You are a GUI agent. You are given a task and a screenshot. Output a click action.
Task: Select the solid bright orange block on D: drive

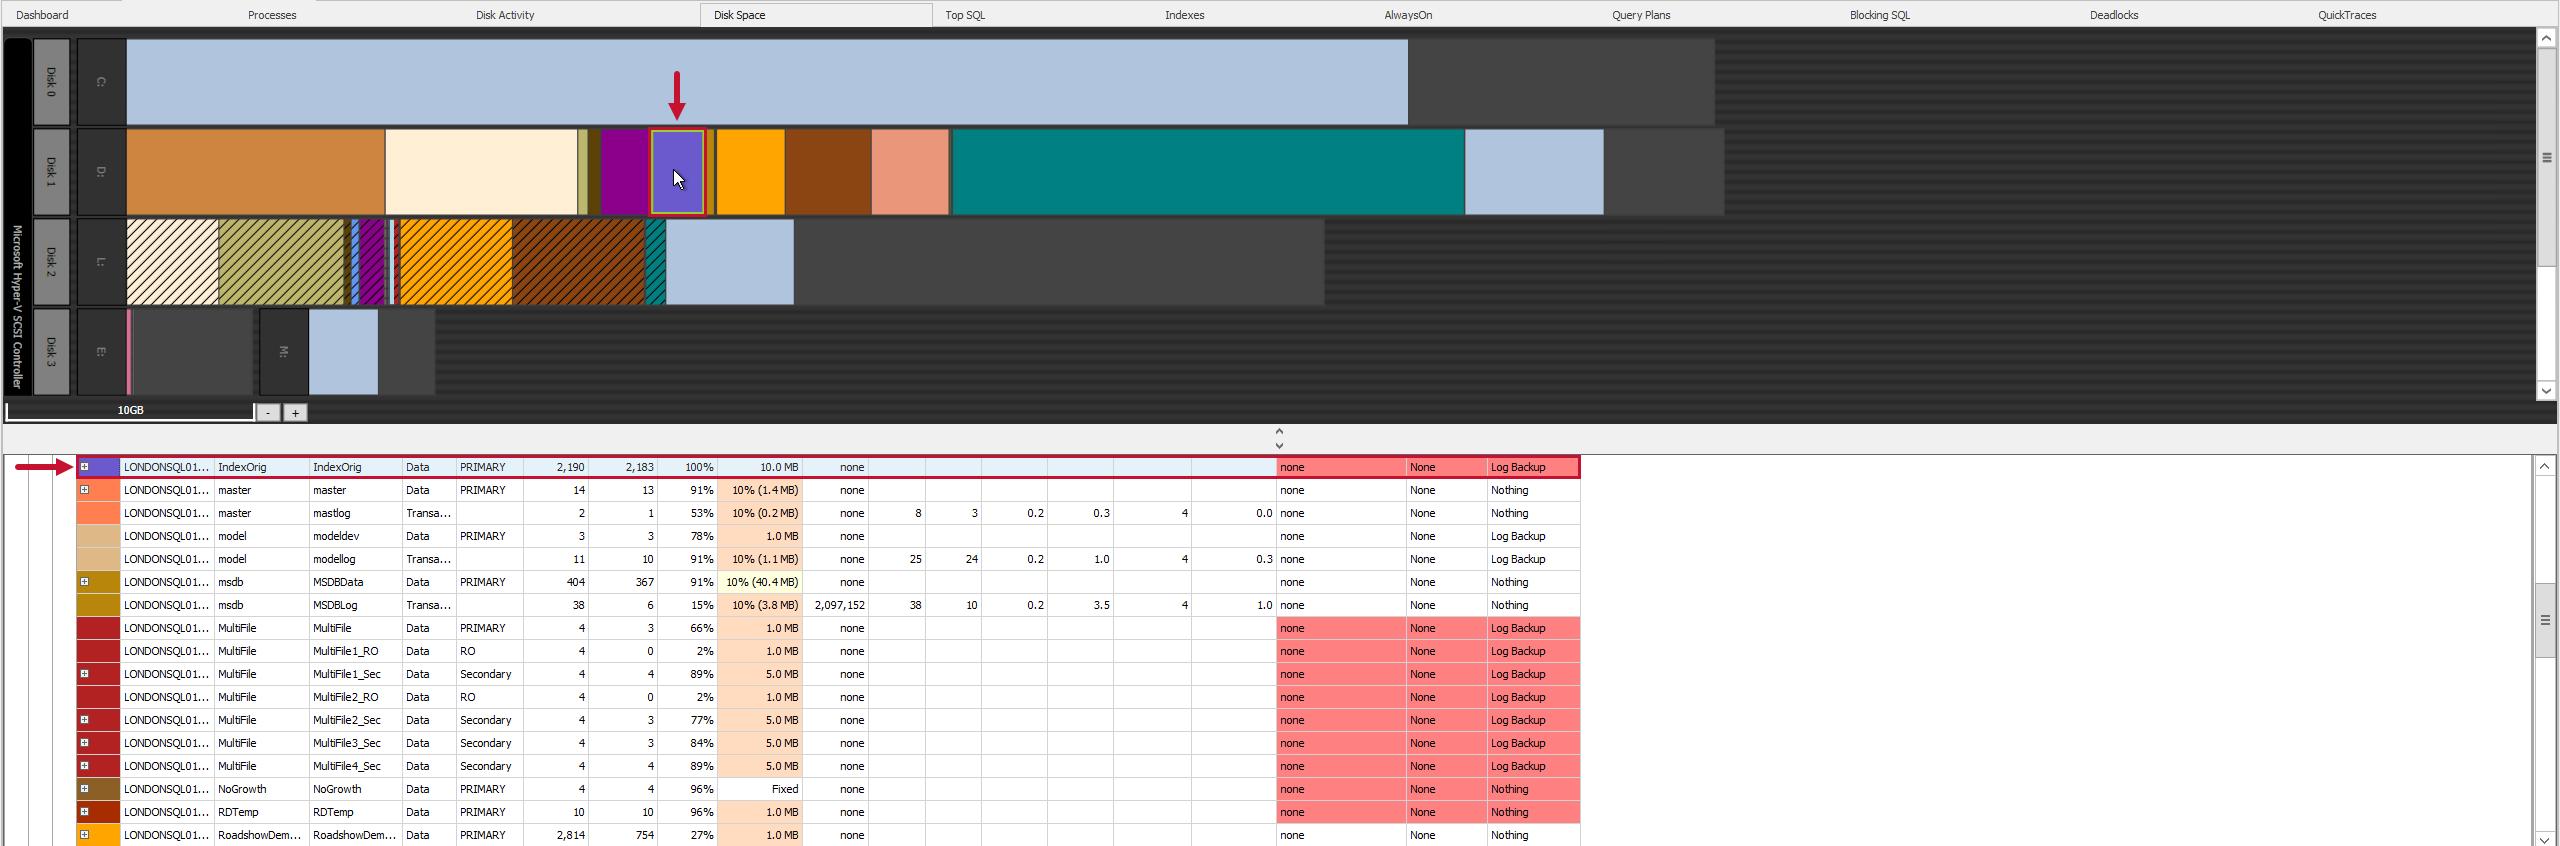click(751, 172)
